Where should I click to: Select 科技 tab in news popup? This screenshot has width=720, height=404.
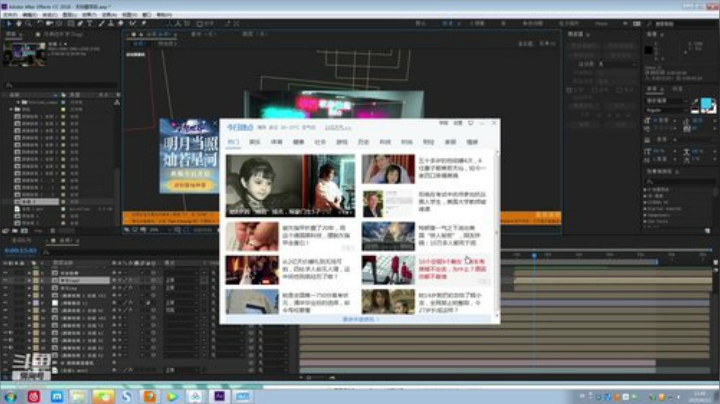point(385,142)
